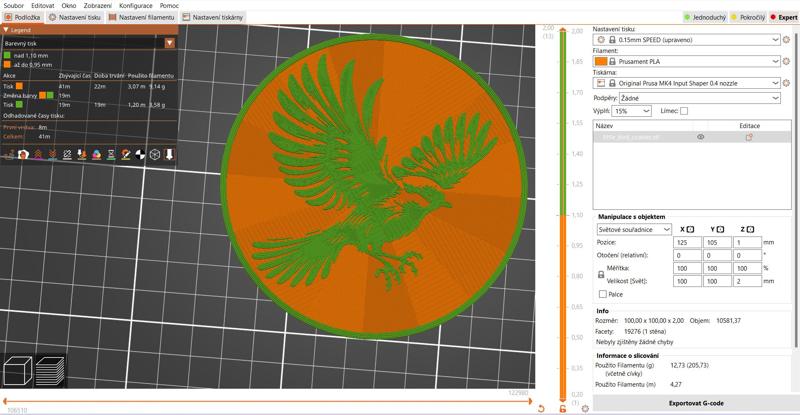The height and width of the screenshot is (415, 800).
Task: Switch to sliced layers preview view
Action: [49, 371]
